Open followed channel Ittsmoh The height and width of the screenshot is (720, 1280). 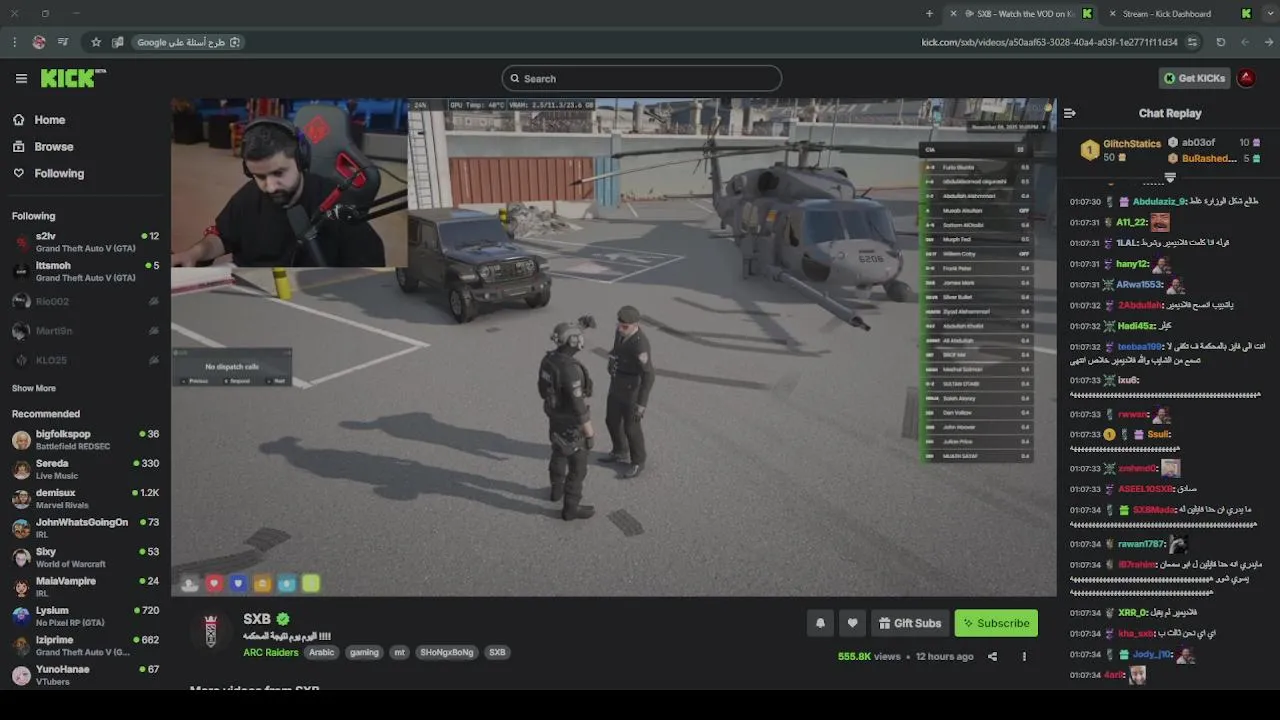(85, 271)
